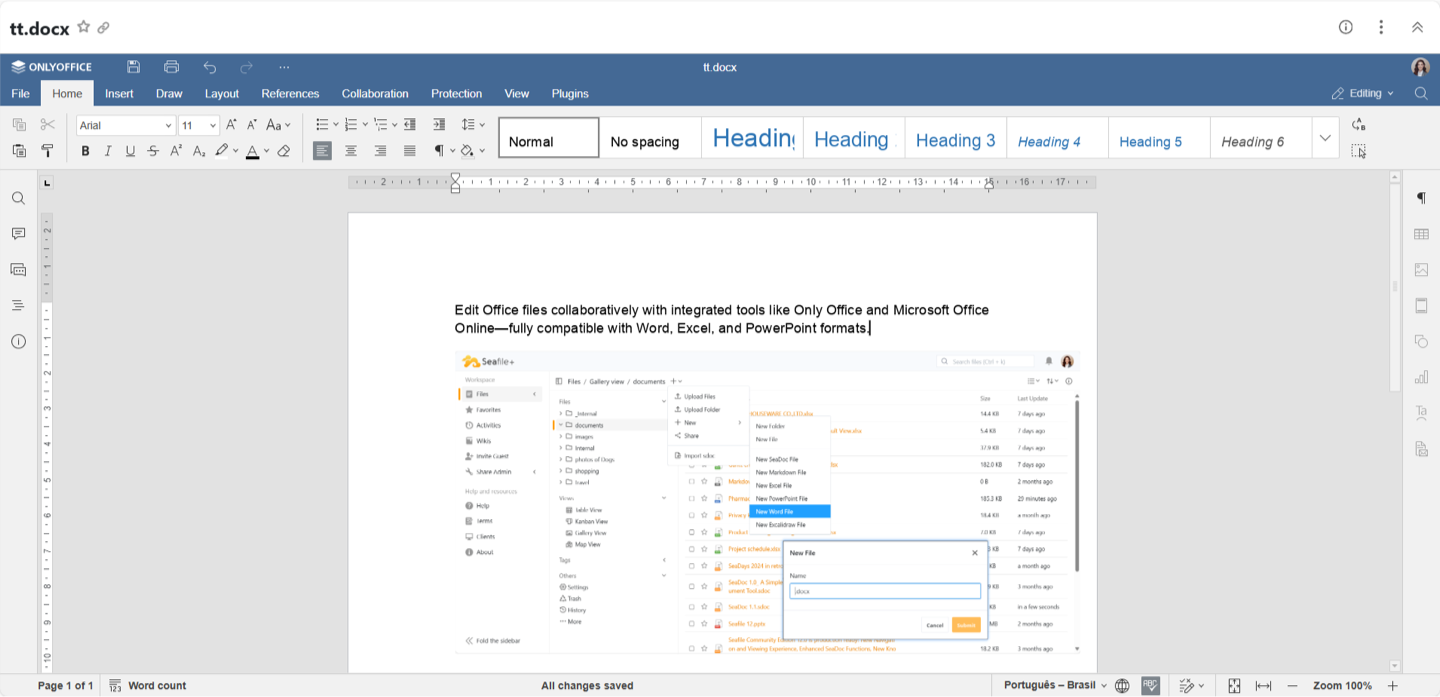
Task: Clear text formatting with the eraser icon
Action: pos(284,151)
